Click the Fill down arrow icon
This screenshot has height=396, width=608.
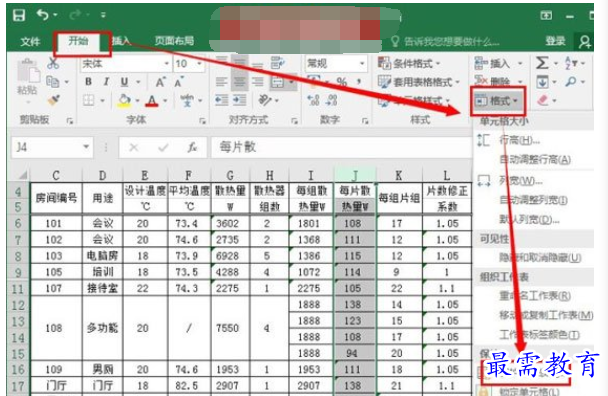click(542, 82)
